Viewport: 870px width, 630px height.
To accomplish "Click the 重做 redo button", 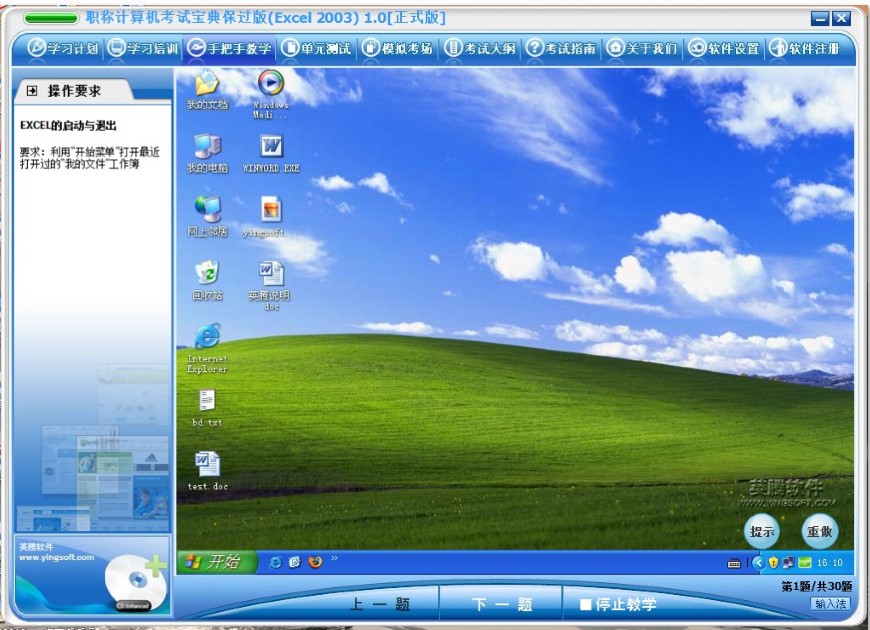I will [x=820, y=531].
